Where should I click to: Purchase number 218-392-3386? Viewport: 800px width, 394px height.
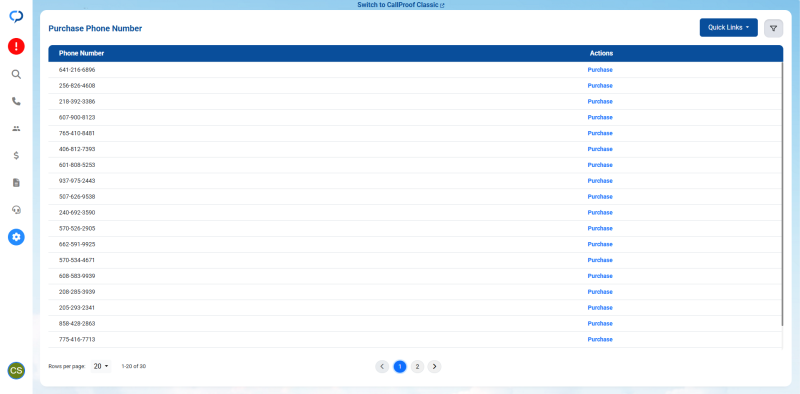pyautogui.click(x=600, y=102)
